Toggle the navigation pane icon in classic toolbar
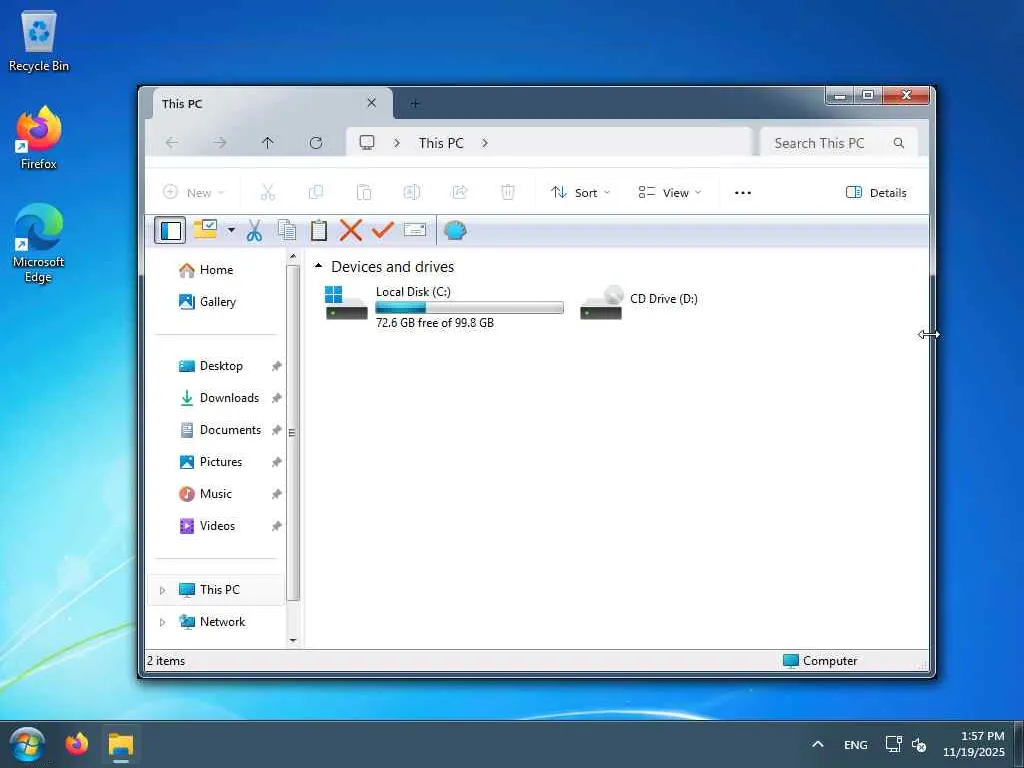 (x=170, y=231)
